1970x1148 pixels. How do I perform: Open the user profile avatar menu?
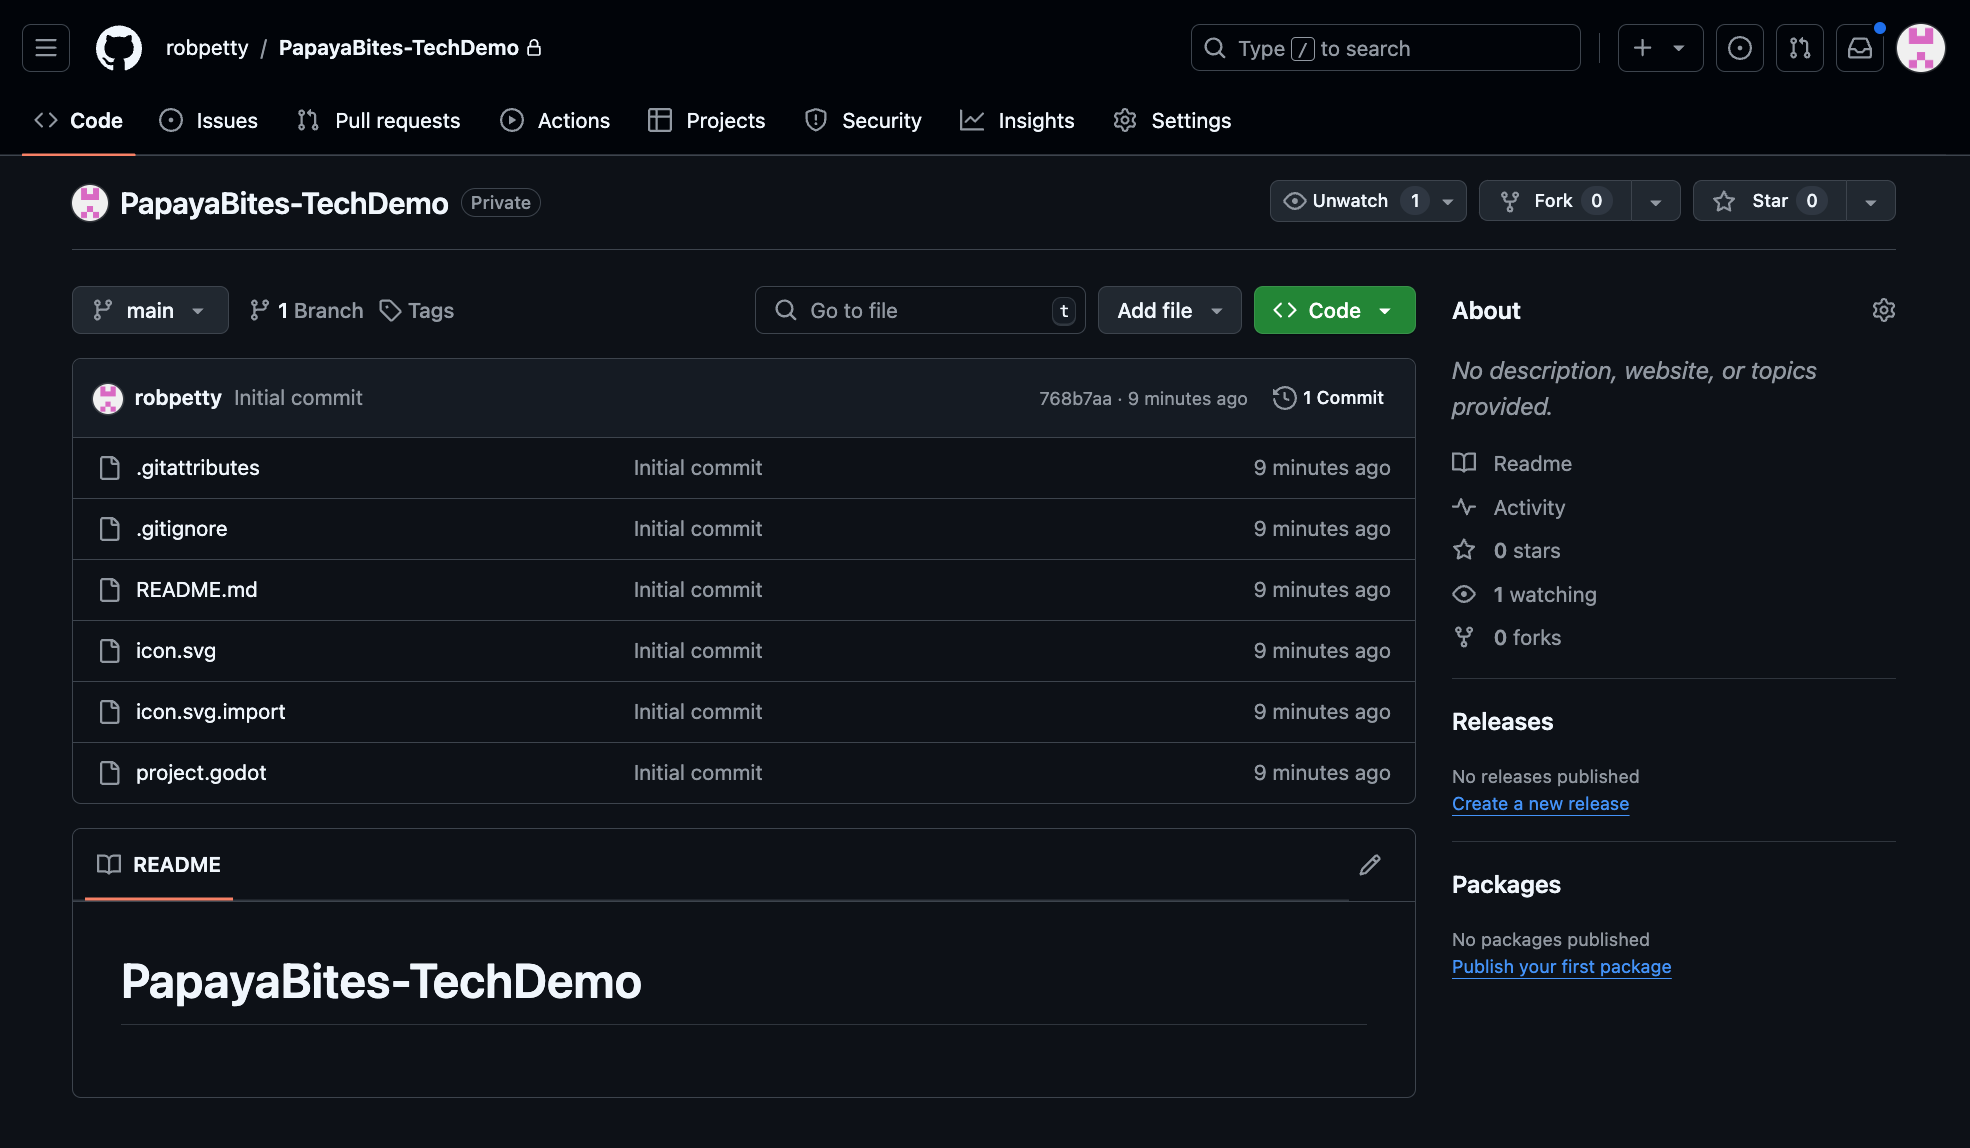[x=1921, y=48]
